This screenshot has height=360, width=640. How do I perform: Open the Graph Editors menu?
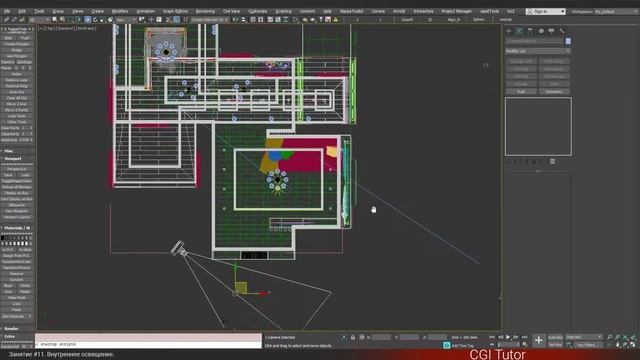coord(175,11)
